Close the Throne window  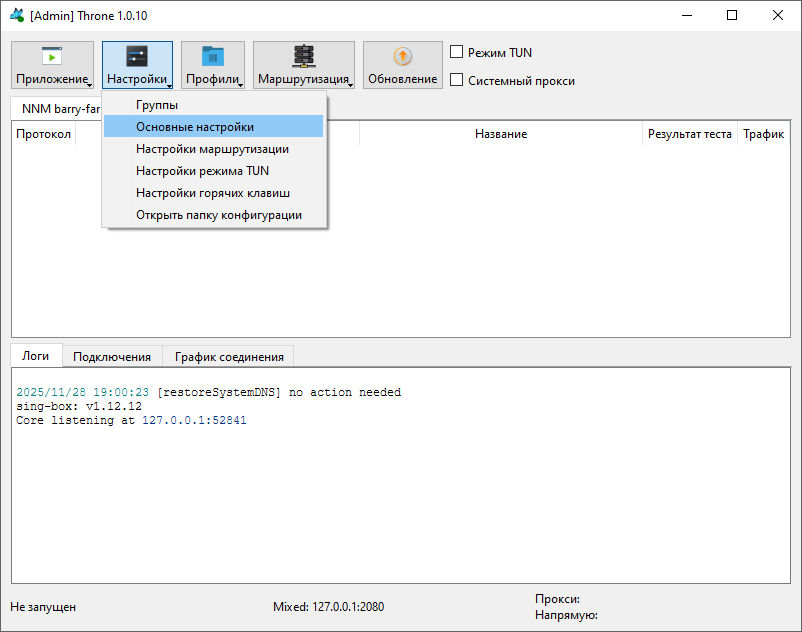[x=777, y=15]
